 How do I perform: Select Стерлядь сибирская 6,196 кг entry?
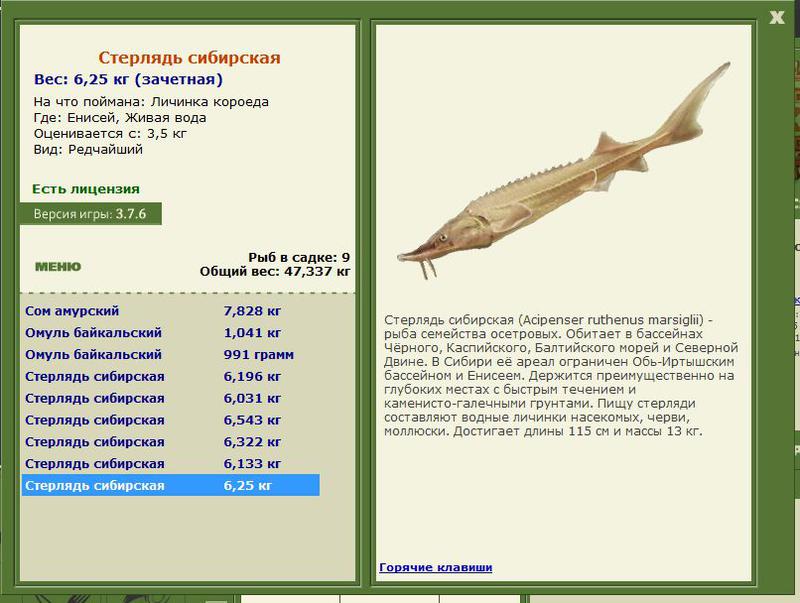pyautogui.click(x=170, y=376)
